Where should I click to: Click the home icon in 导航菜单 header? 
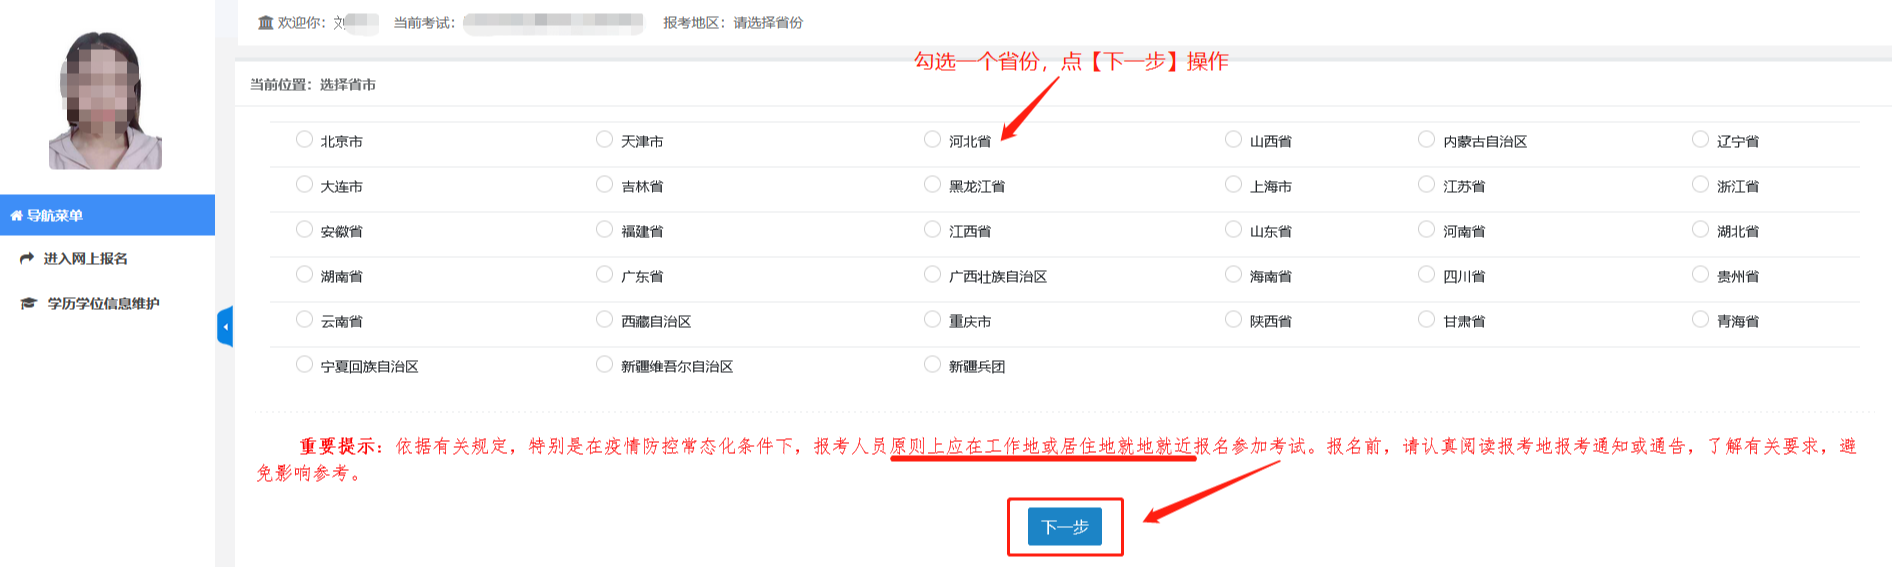tap(16, 215)
